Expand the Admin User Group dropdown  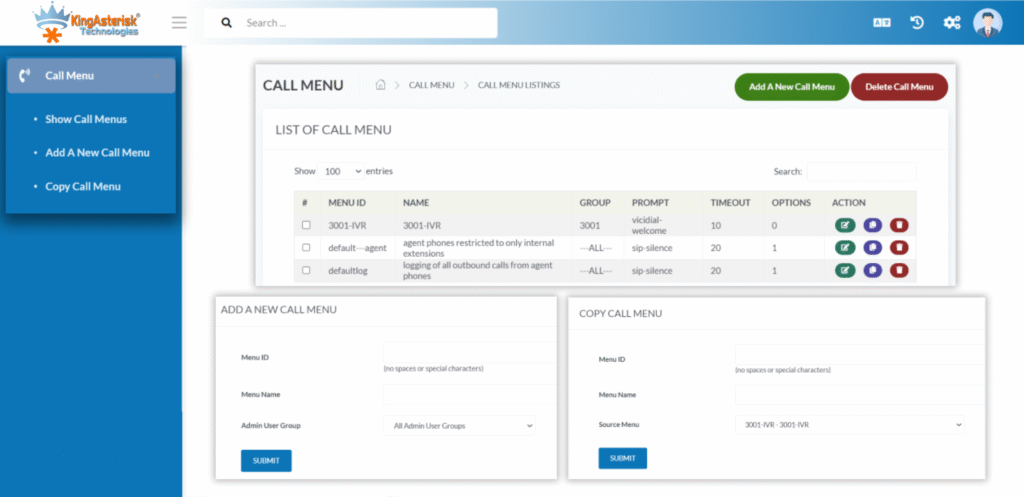click(x=459, y=426)
